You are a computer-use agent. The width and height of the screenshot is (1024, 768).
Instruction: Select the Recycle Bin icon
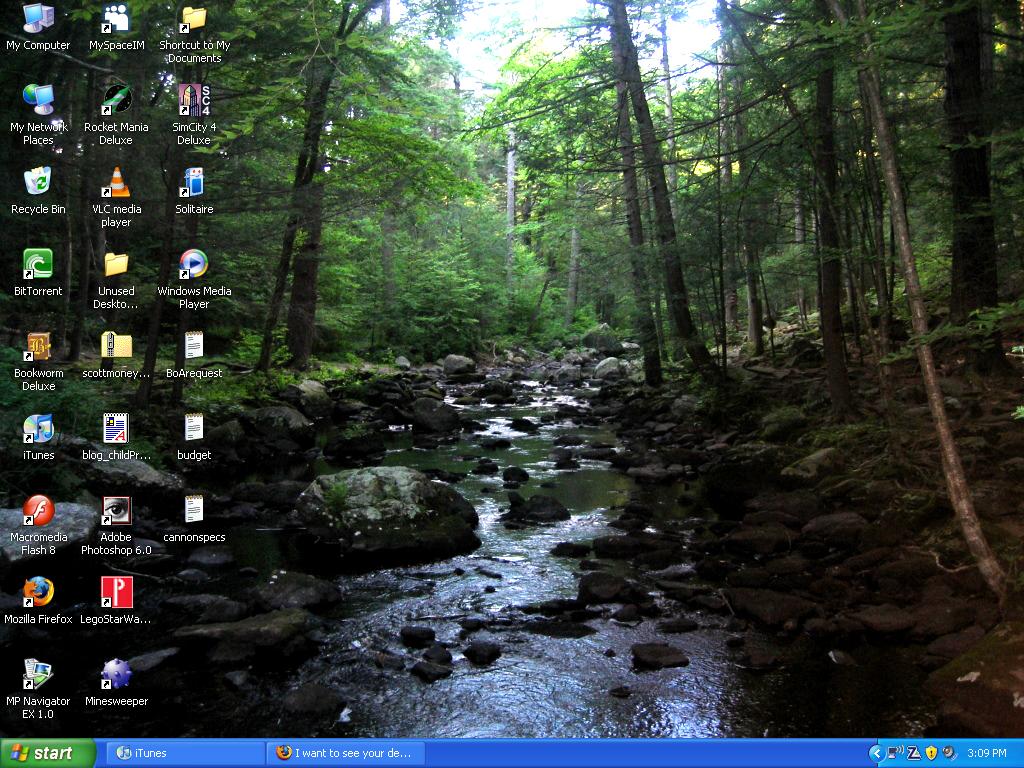pyautogui.click(x=38, y=183)
